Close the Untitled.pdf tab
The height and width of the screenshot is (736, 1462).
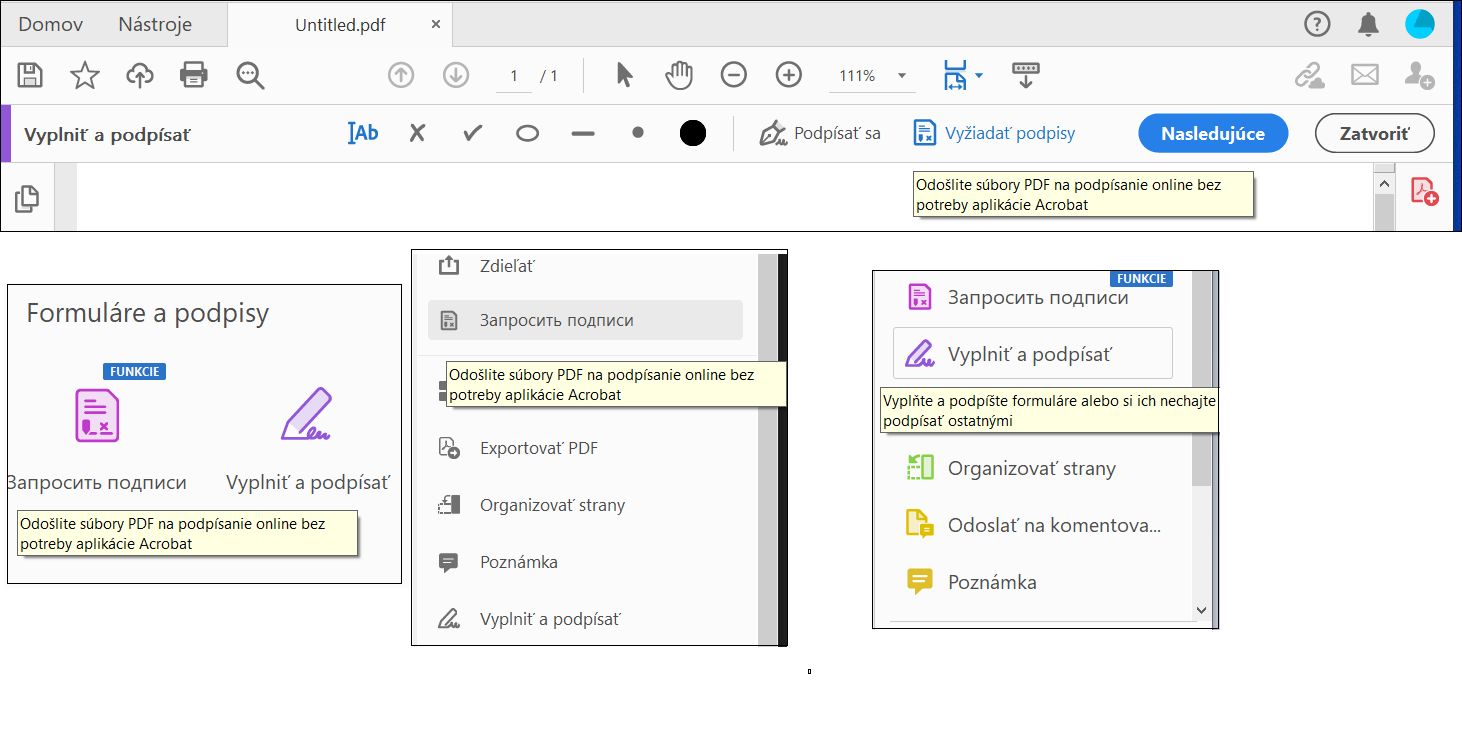[x=436, y=24]
